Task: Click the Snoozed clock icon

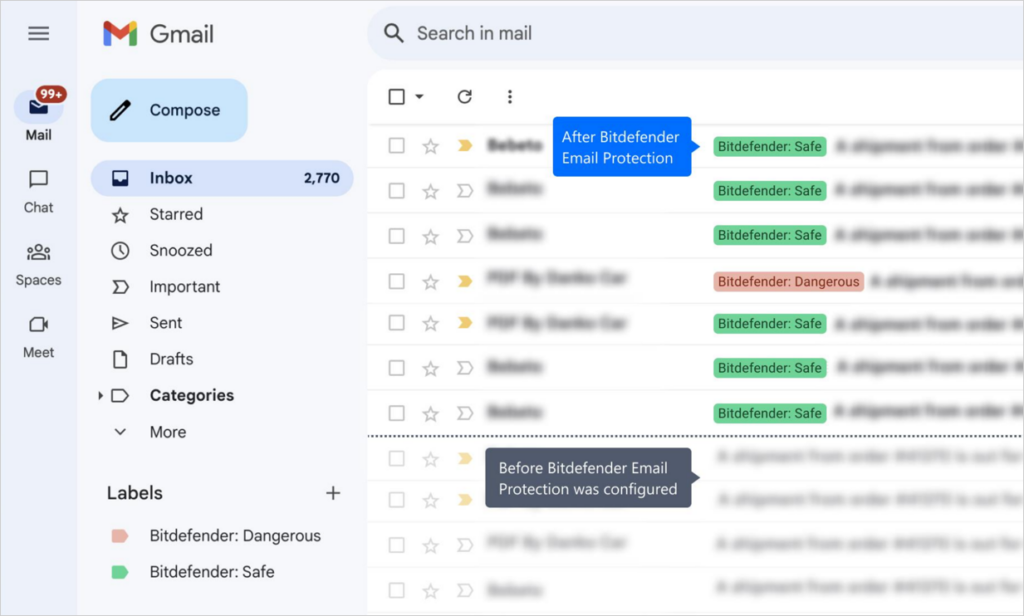Action: point(120,251)
